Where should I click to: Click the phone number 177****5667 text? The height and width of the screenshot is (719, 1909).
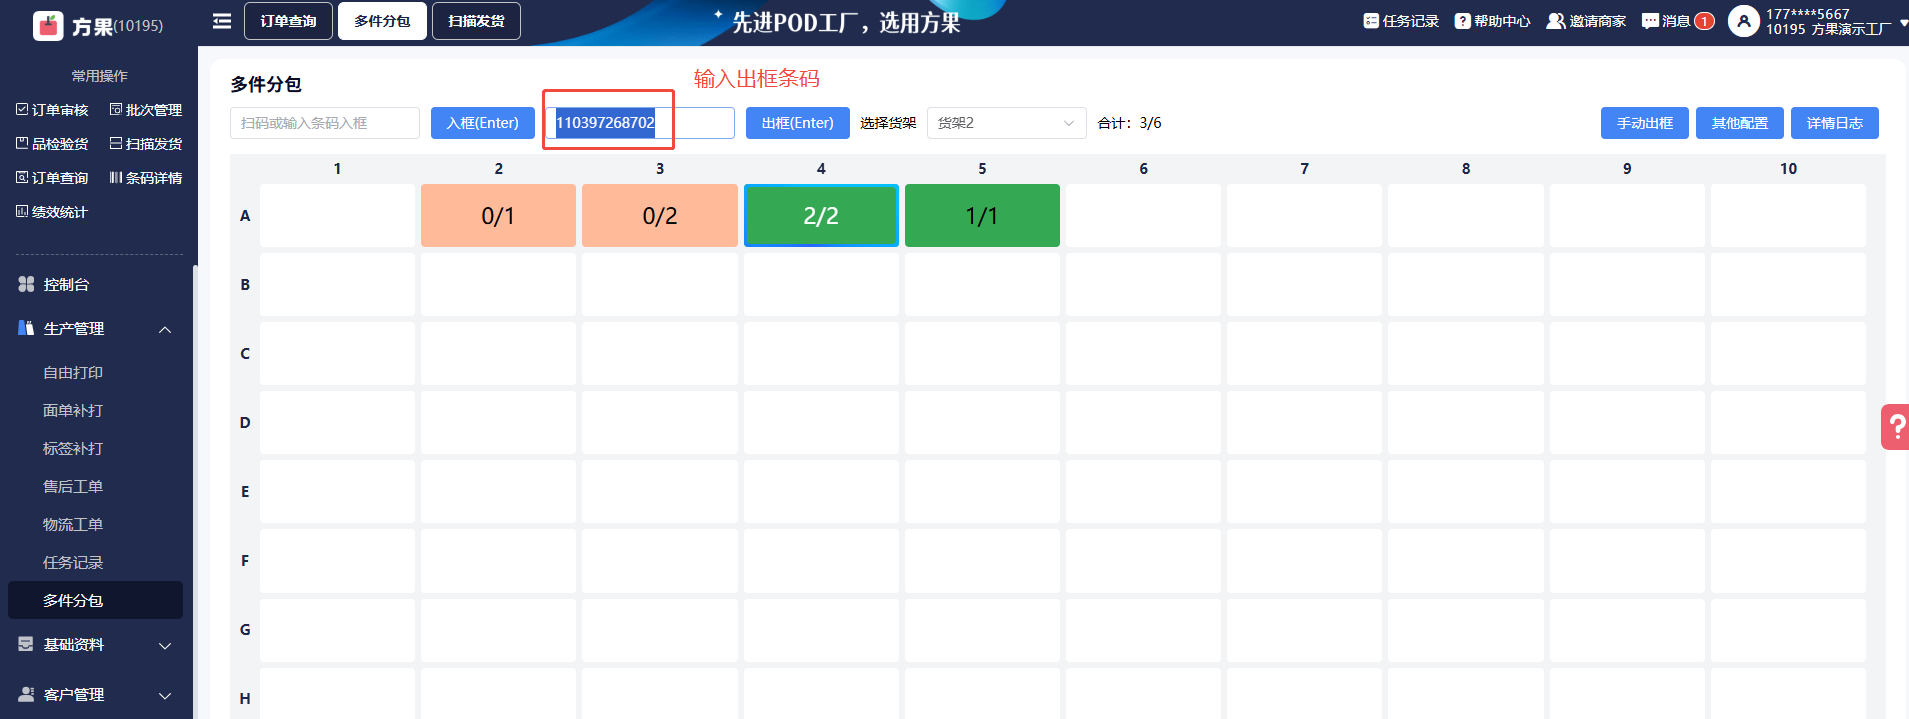tap(1808, 14)
